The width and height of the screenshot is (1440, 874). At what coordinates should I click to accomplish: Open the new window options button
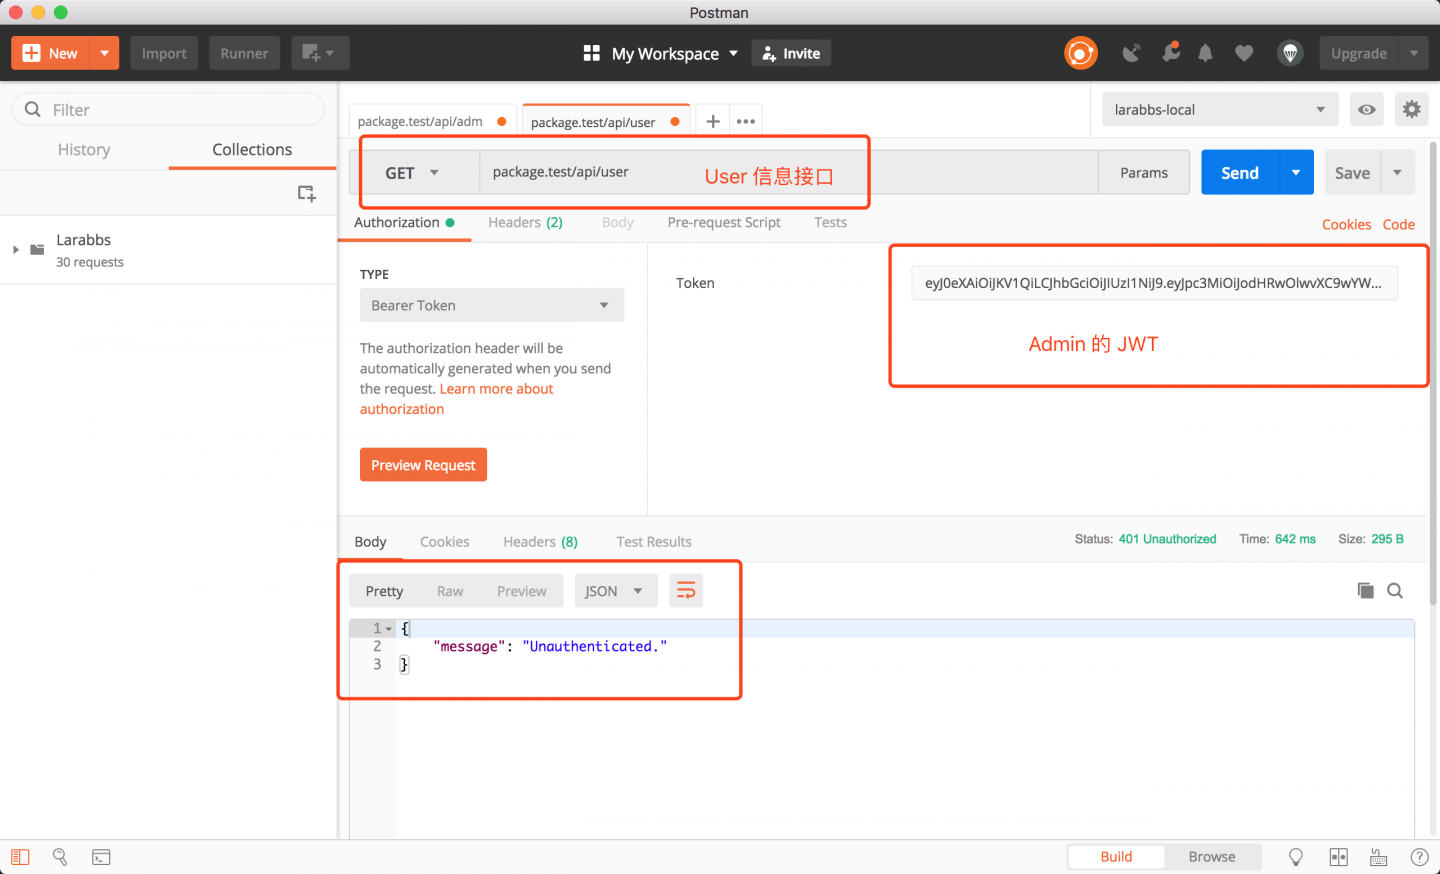tap(320, 53)
